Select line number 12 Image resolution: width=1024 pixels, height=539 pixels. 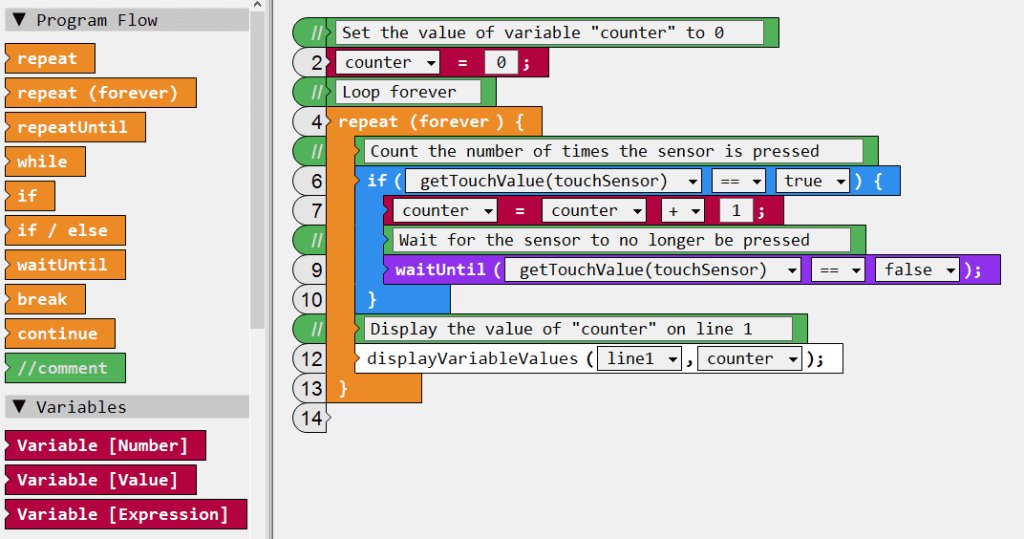pyautogui.click(x=310, y=359)
